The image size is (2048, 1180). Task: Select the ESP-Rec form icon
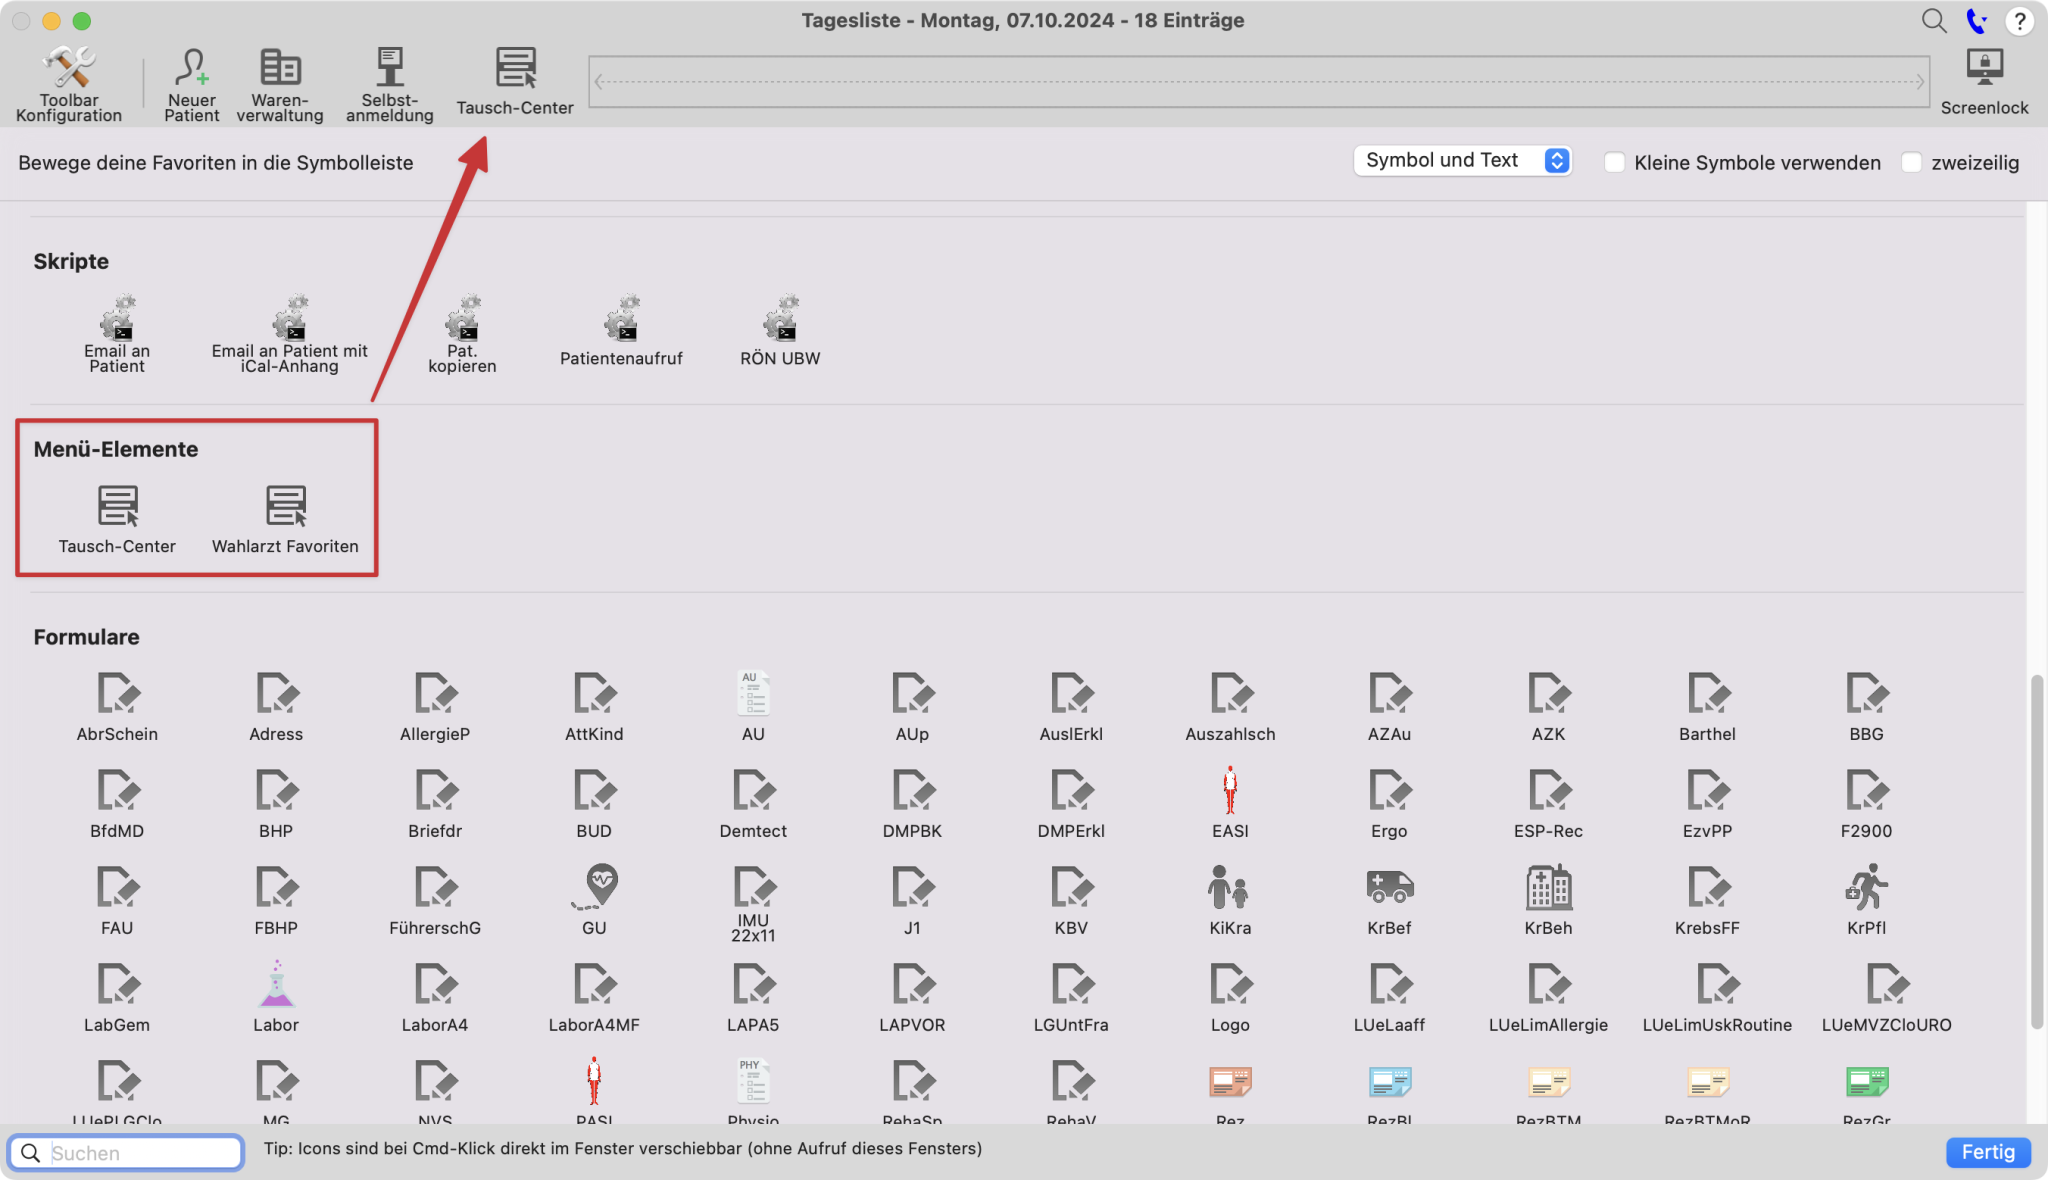pyautogui.click(x=1548, y=803)
